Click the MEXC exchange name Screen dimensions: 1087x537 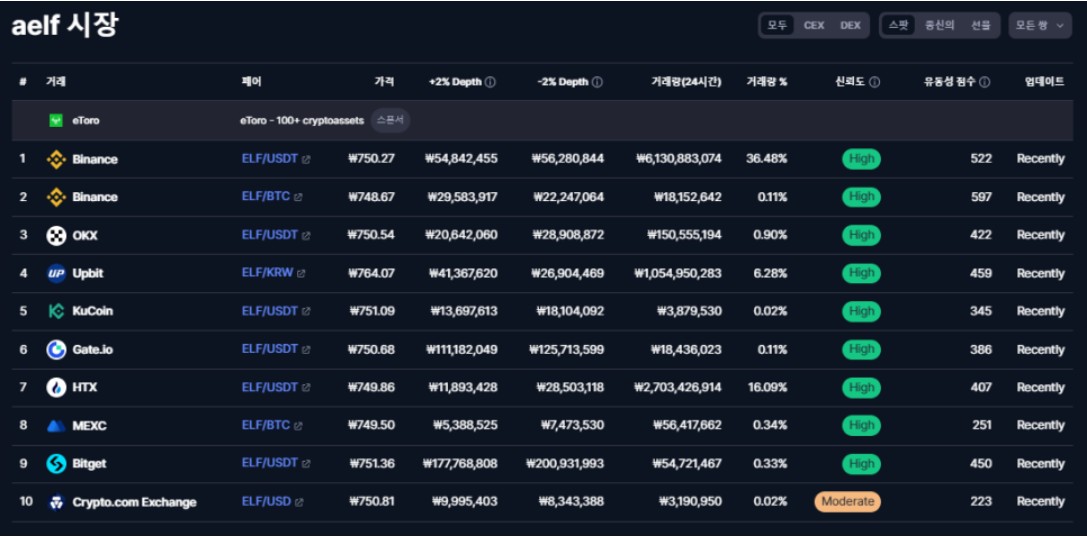[89, 426]
